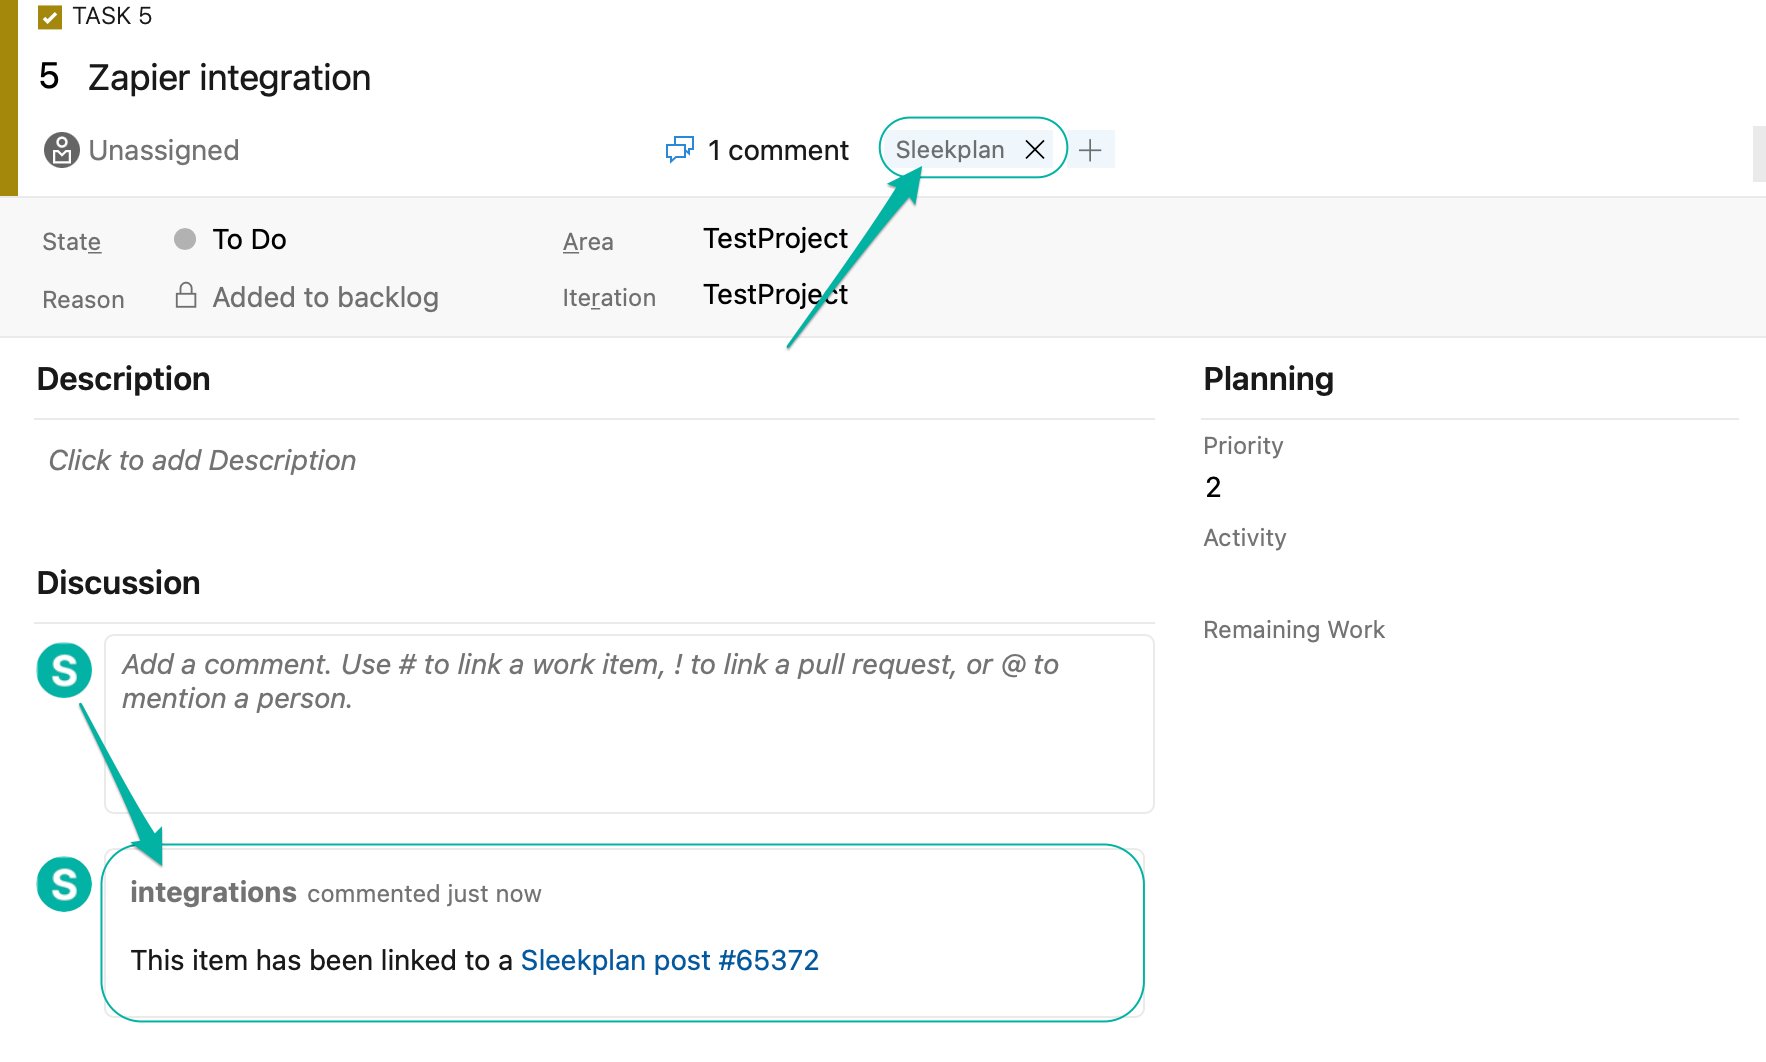Viewport: 1766px width, 1062px height.
Task: Click the lock icon beside the Reason field
Action: tap(186, 295)
